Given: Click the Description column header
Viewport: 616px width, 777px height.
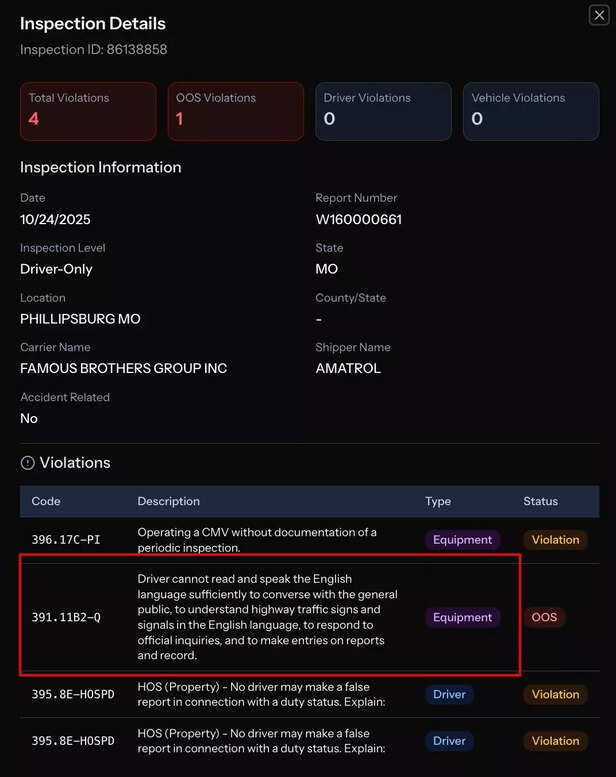Looking at the screenshot, I should (x=168, y=501).
